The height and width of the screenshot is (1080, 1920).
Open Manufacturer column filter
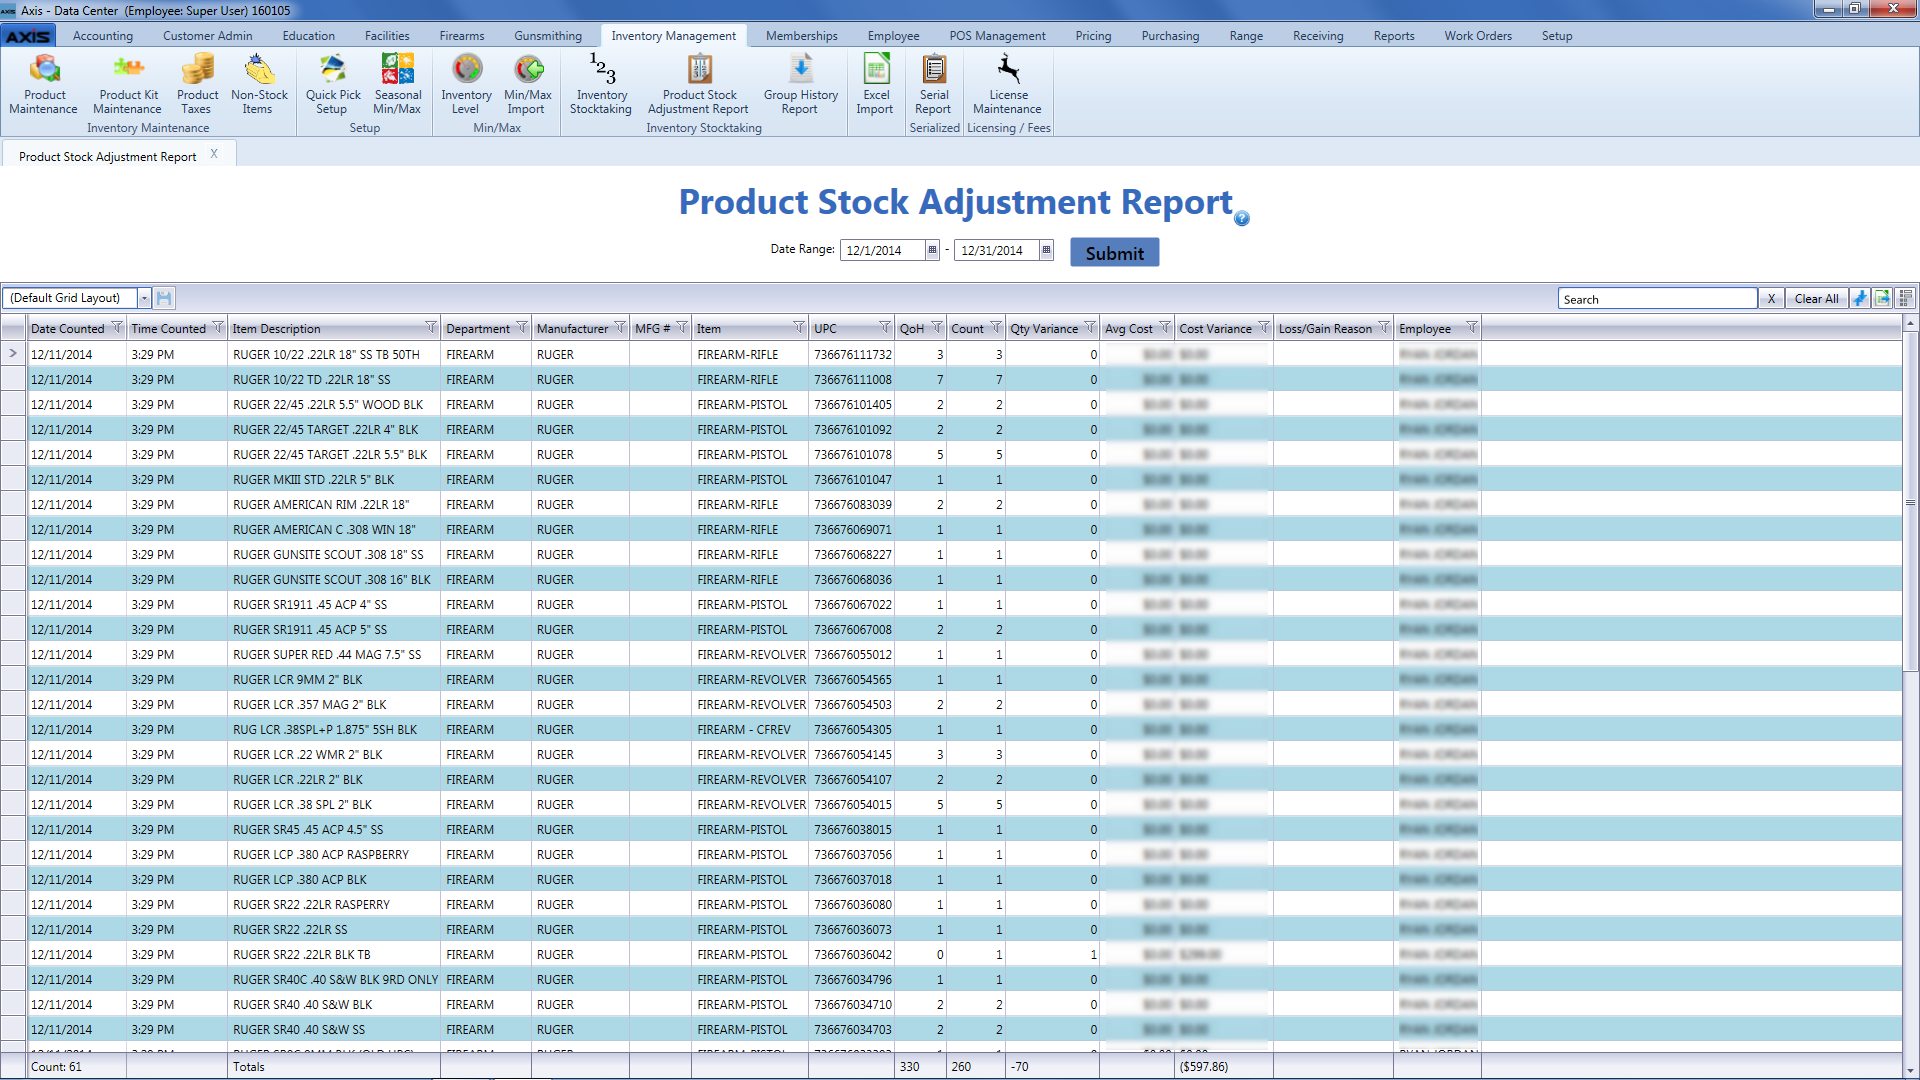(x=620, y=327)
